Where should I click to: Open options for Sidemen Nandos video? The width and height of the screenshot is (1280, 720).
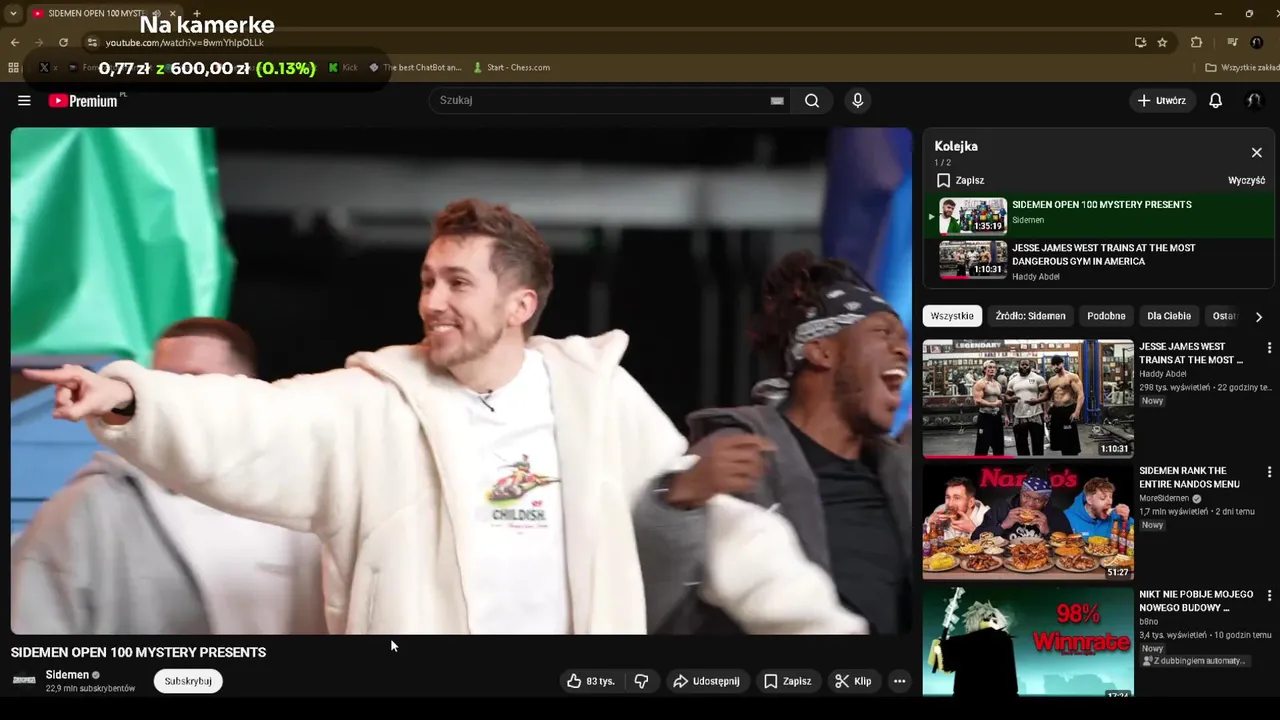[1269, 472]
